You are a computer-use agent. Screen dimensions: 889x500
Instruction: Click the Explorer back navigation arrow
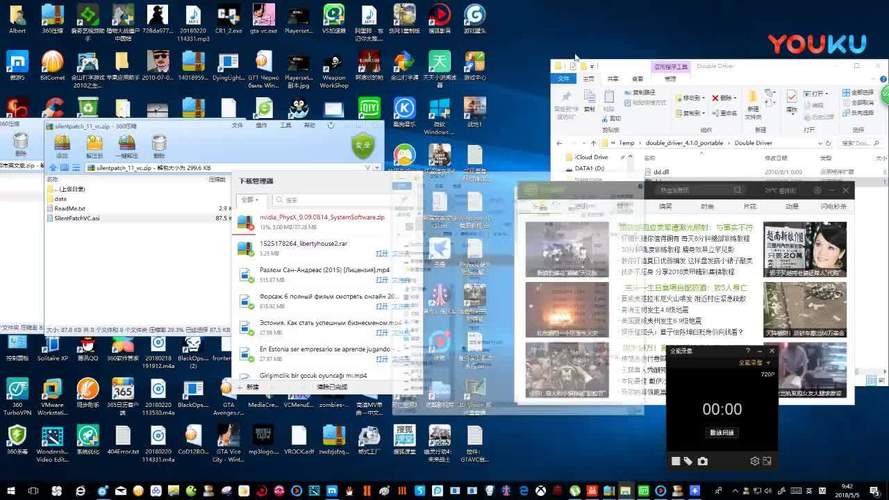[560, 143]
